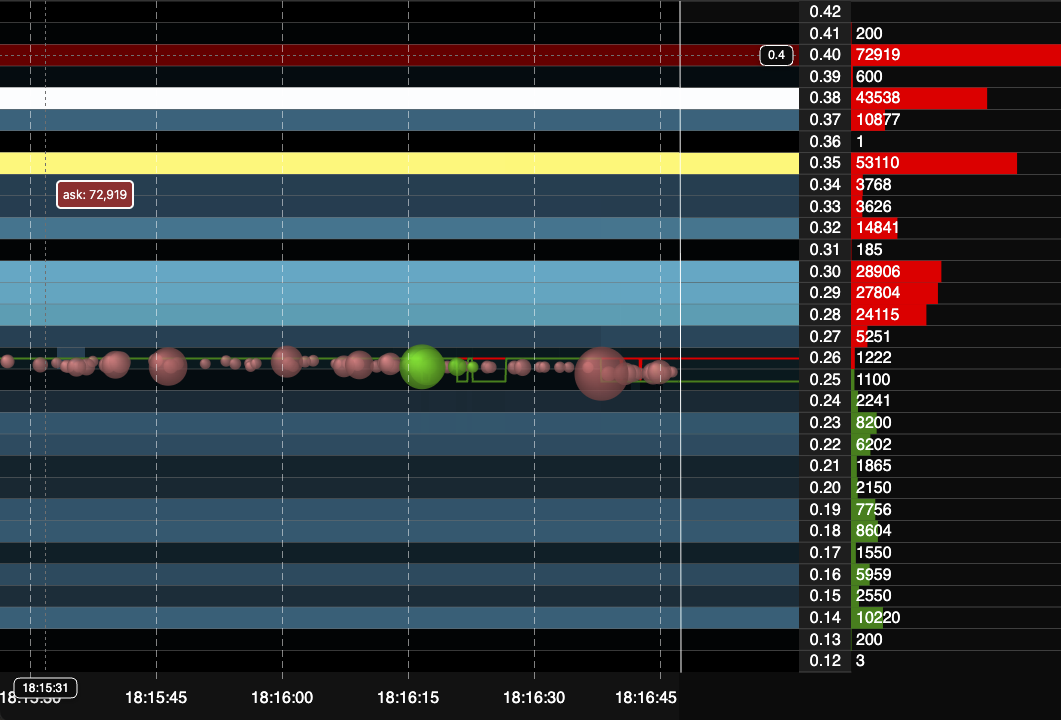The height and width of the screenshot is (720, 1061).
Task: Click the 0.40 price row label
Action: [x=825, y=55]
